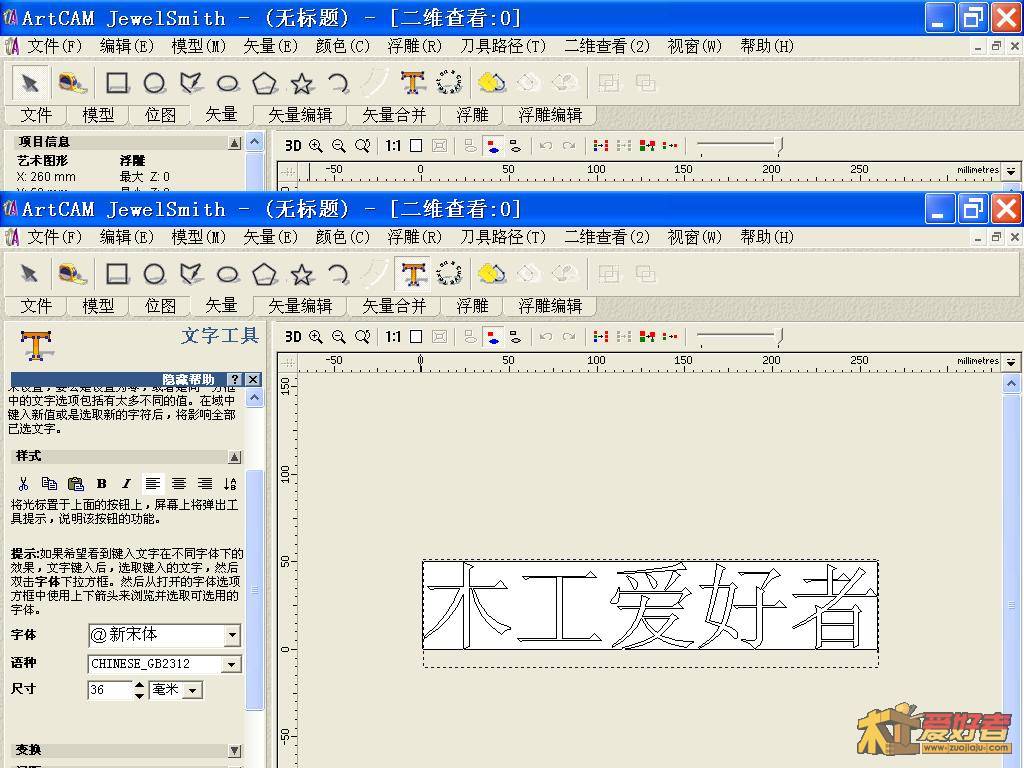Viewport: 1024px width, 768px height.
Task: Choose rectangle tool in upper window
Action: point(118,83)
